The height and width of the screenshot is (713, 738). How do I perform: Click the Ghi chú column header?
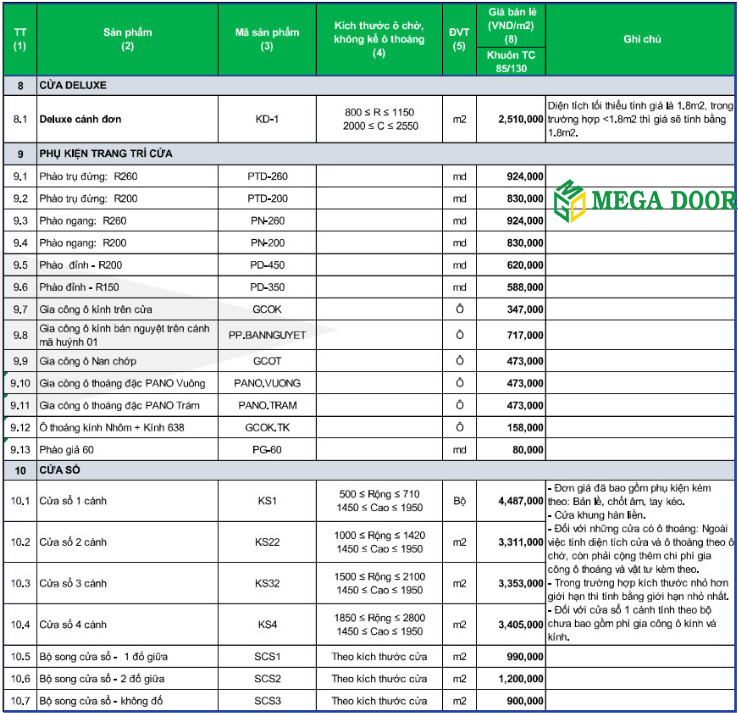click(x=641, y=39)
